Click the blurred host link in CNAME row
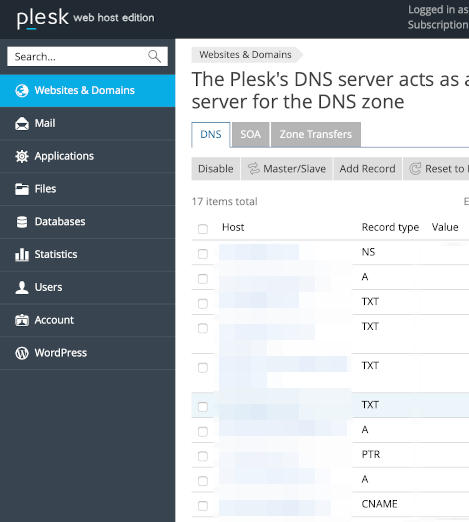Image resolution: width=469 pixels, height=522 pixels. [275, 507]
